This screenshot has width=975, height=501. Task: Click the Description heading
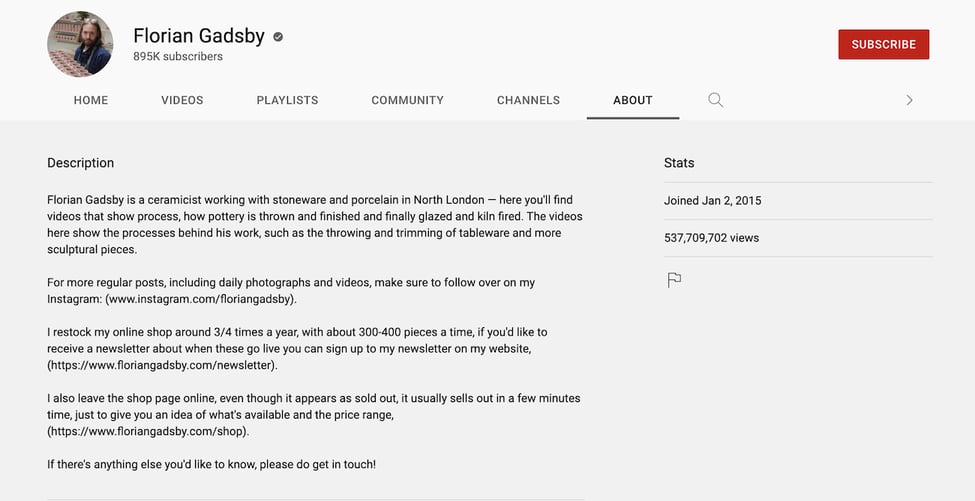(81, 163)
